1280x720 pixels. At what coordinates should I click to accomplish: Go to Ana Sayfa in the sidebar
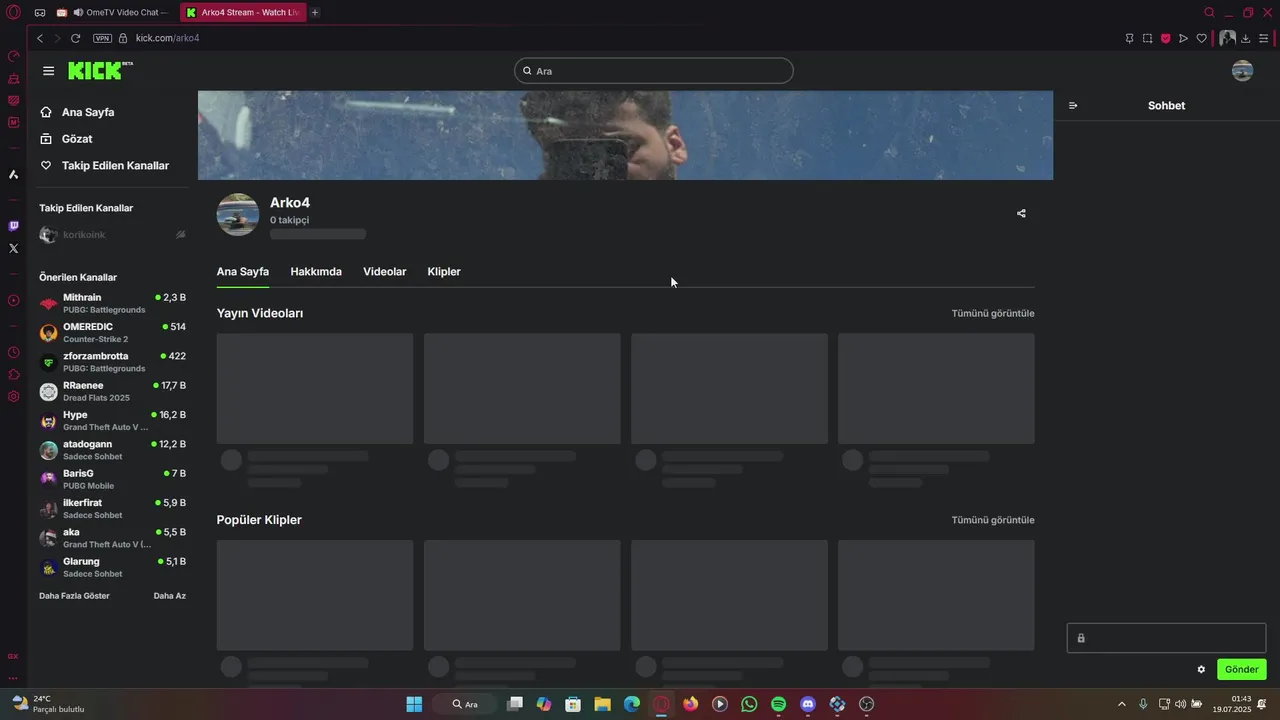88,112
